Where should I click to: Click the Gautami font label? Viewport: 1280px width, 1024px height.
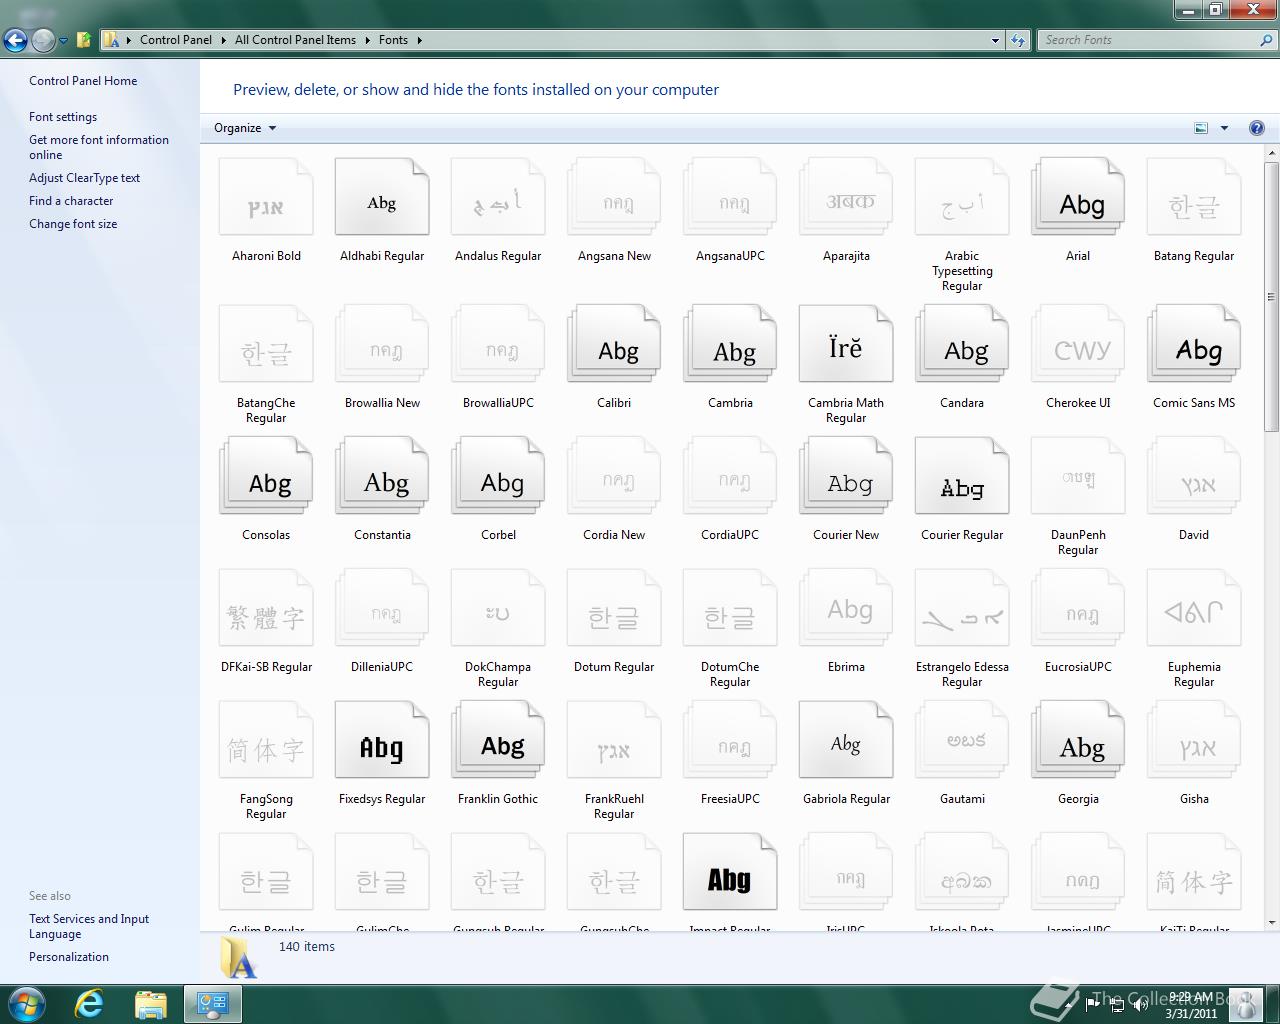(962, 799)
